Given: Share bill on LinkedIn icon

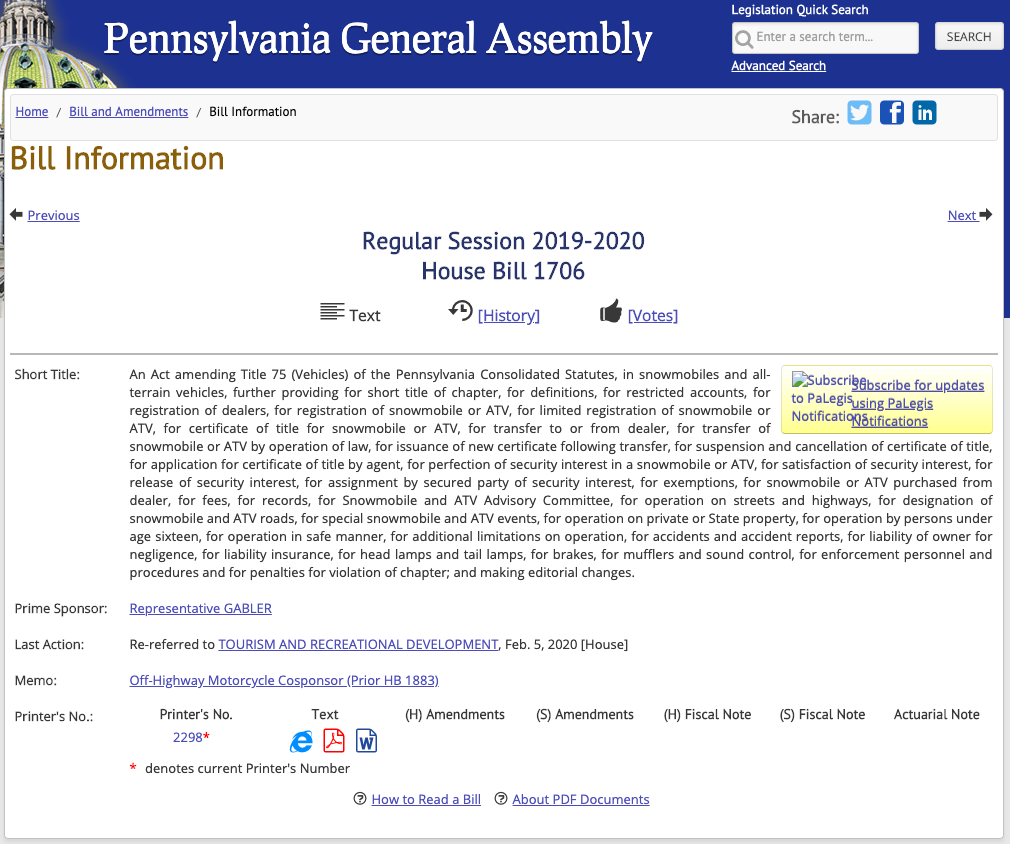Looking at the screenshot, I should click(924, 113).
